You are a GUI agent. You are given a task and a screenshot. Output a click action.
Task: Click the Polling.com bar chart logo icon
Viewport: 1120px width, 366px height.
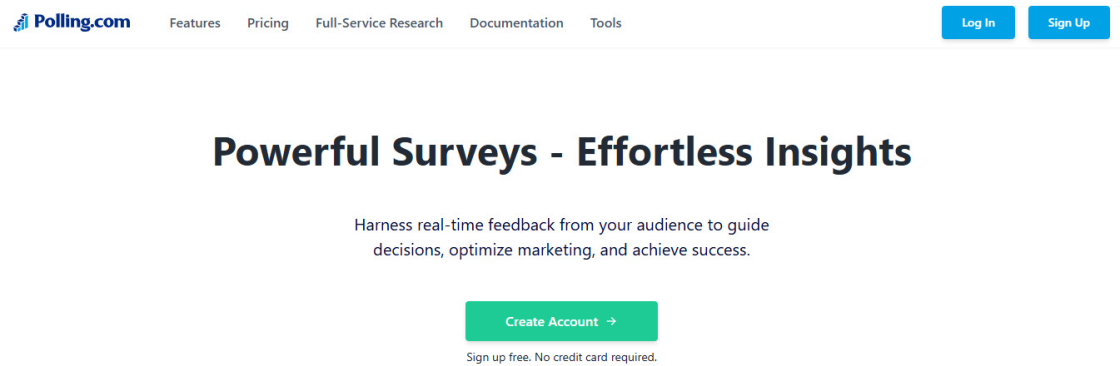pyautogui.click(x=21, y=22)
